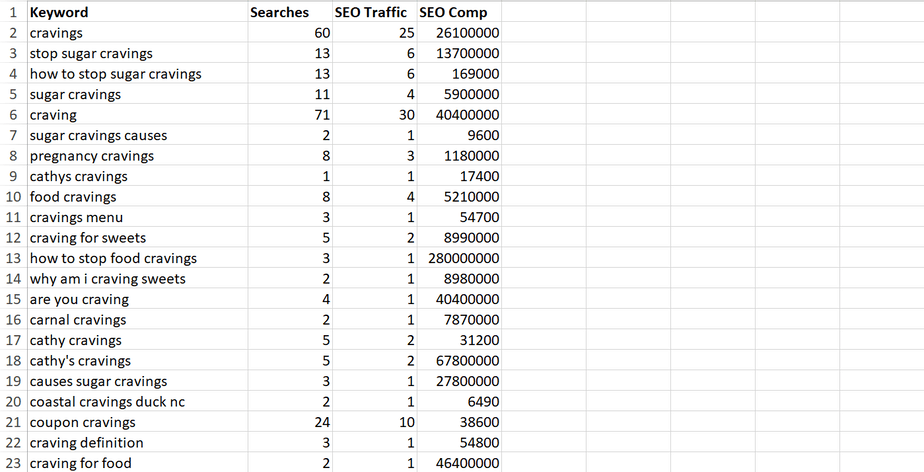
Task: Click the cell 'cravings' in row 2
Action: pyautogui.click(x=137, y=32)
